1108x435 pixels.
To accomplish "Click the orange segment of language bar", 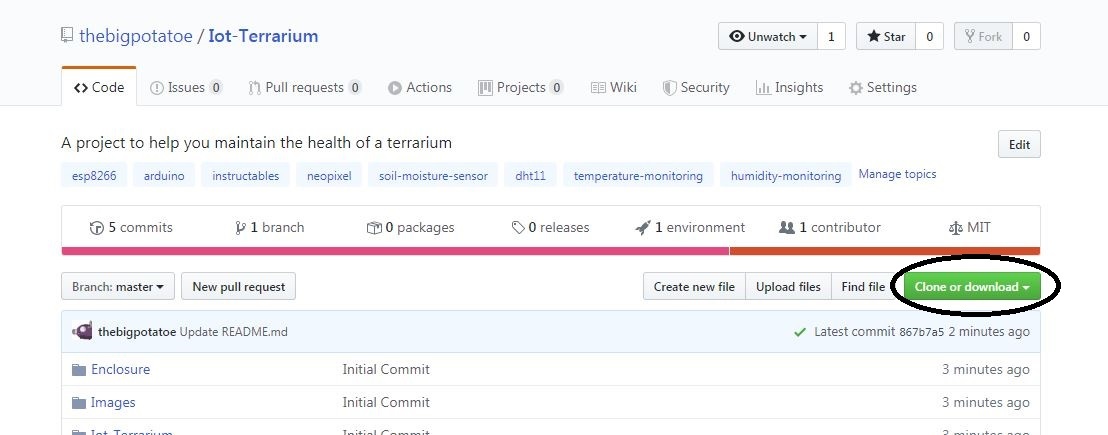I will point(885,251).
